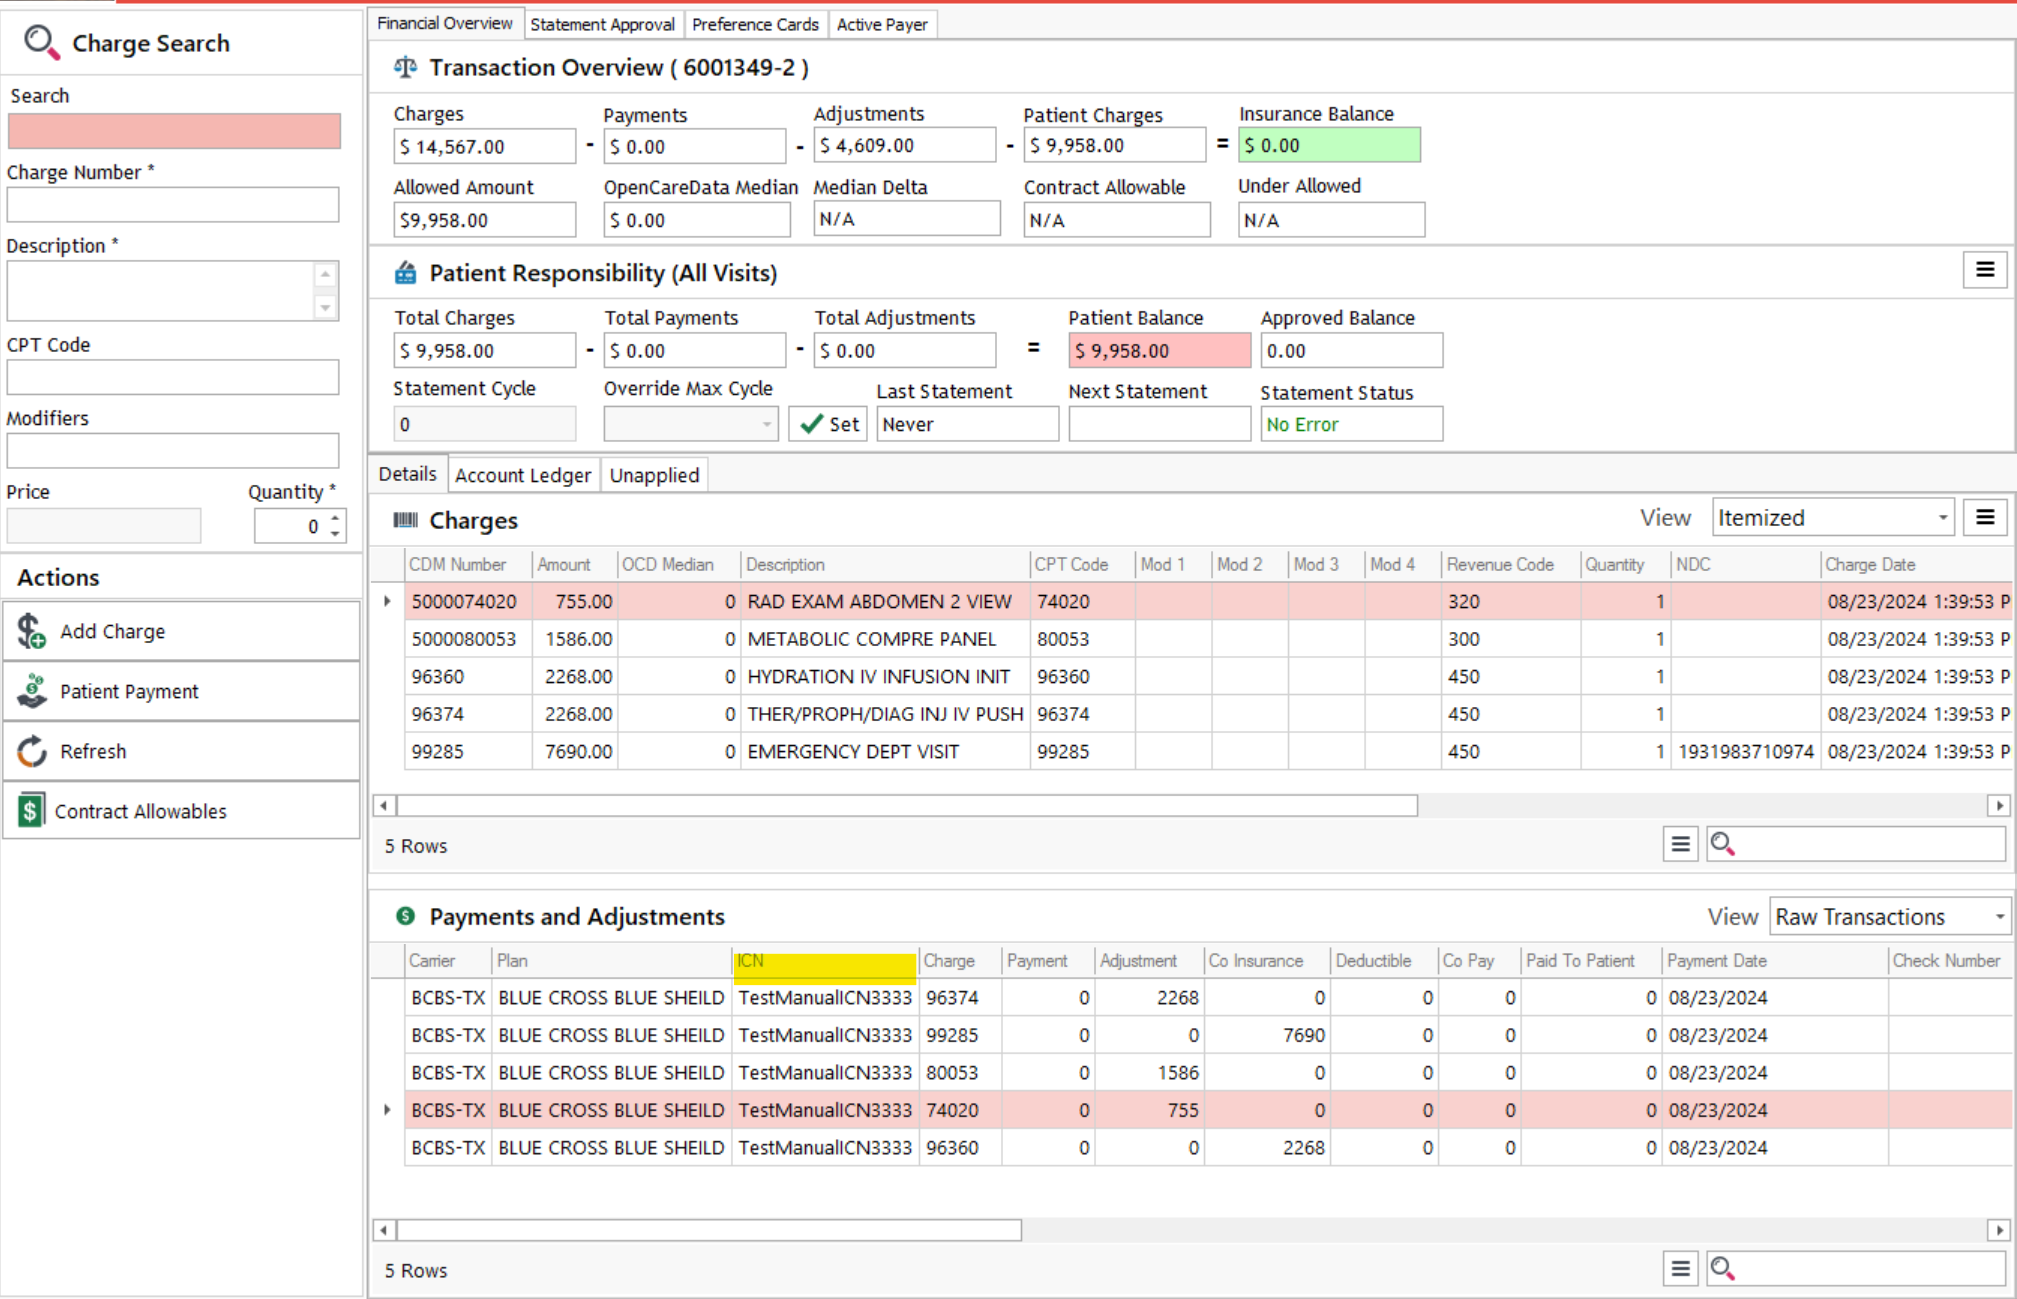Open the Override Max Cycle dropdown

pos(766,424)
